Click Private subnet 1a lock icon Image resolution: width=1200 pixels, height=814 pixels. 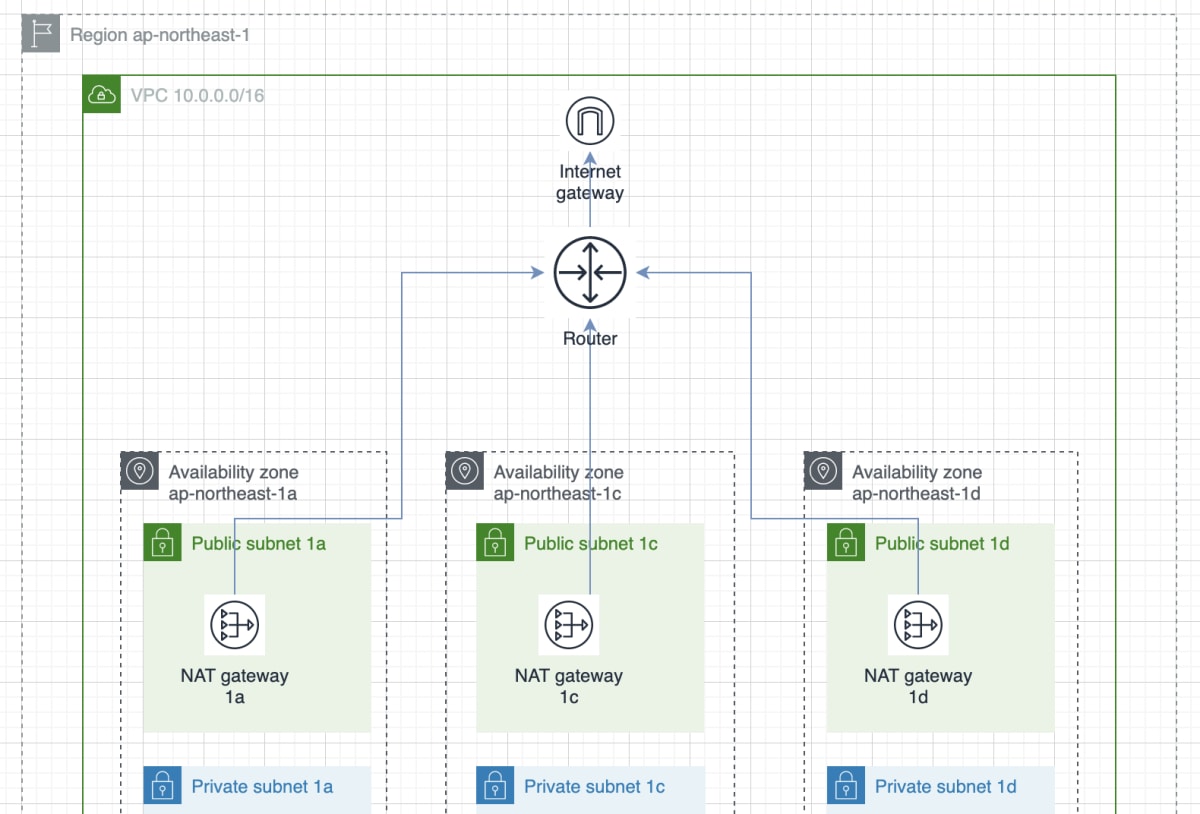point(162,785)
